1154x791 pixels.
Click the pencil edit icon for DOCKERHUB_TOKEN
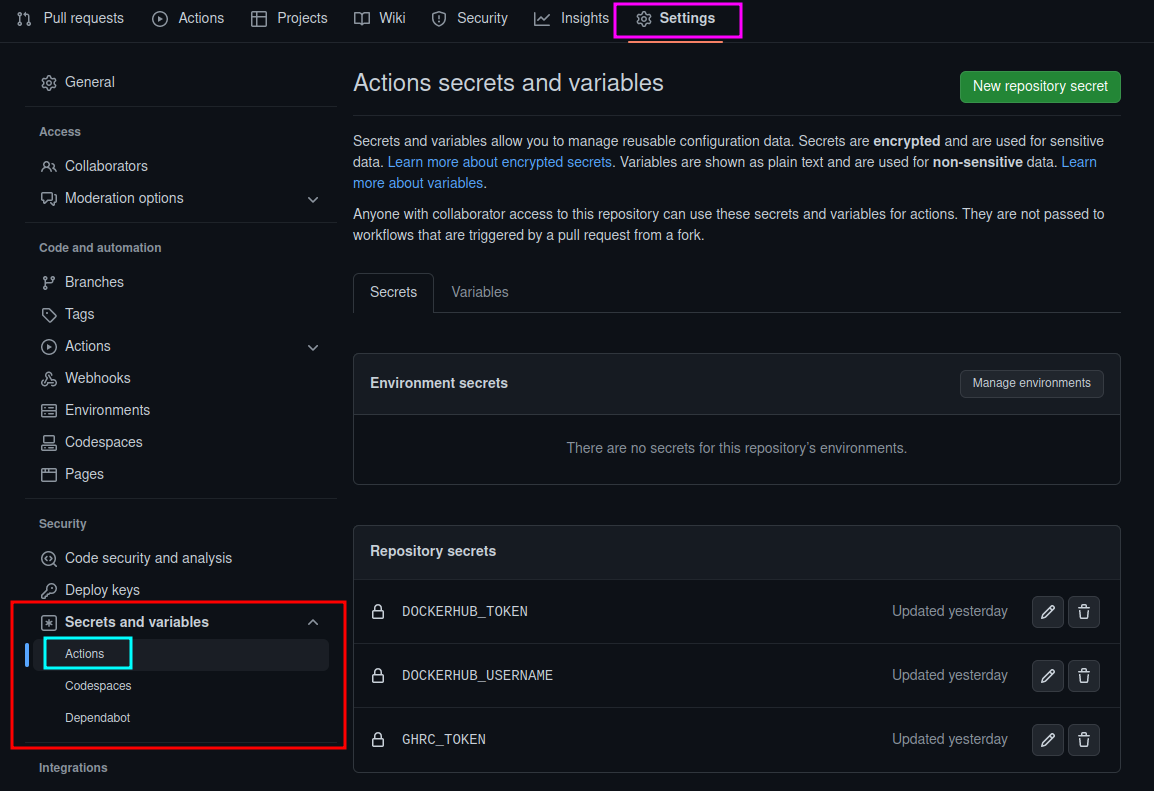coord(1047,612)
